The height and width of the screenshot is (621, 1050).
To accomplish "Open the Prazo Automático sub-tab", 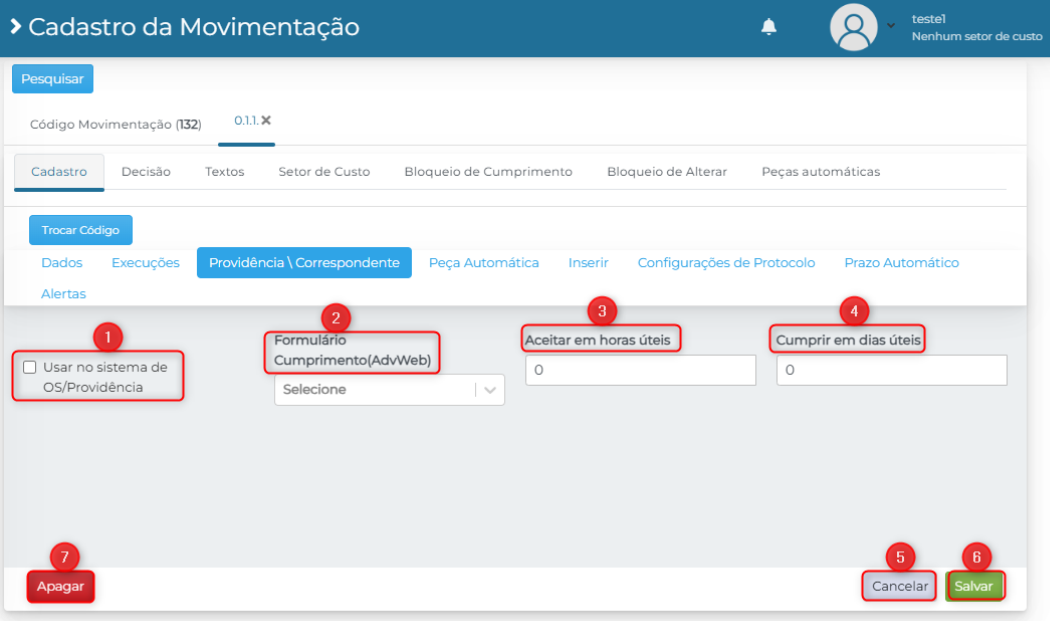I will pos(901,263).
